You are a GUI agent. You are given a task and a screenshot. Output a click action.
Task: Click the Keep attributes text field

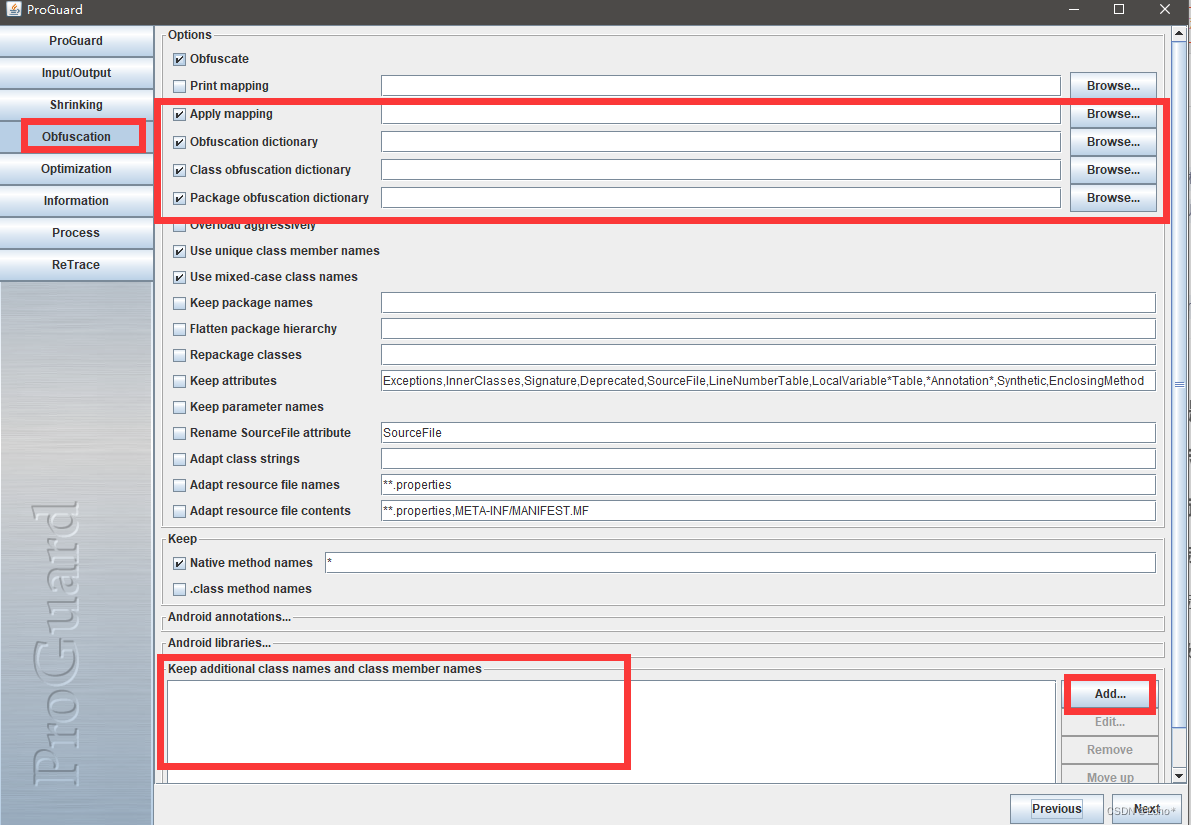(768, 381)
